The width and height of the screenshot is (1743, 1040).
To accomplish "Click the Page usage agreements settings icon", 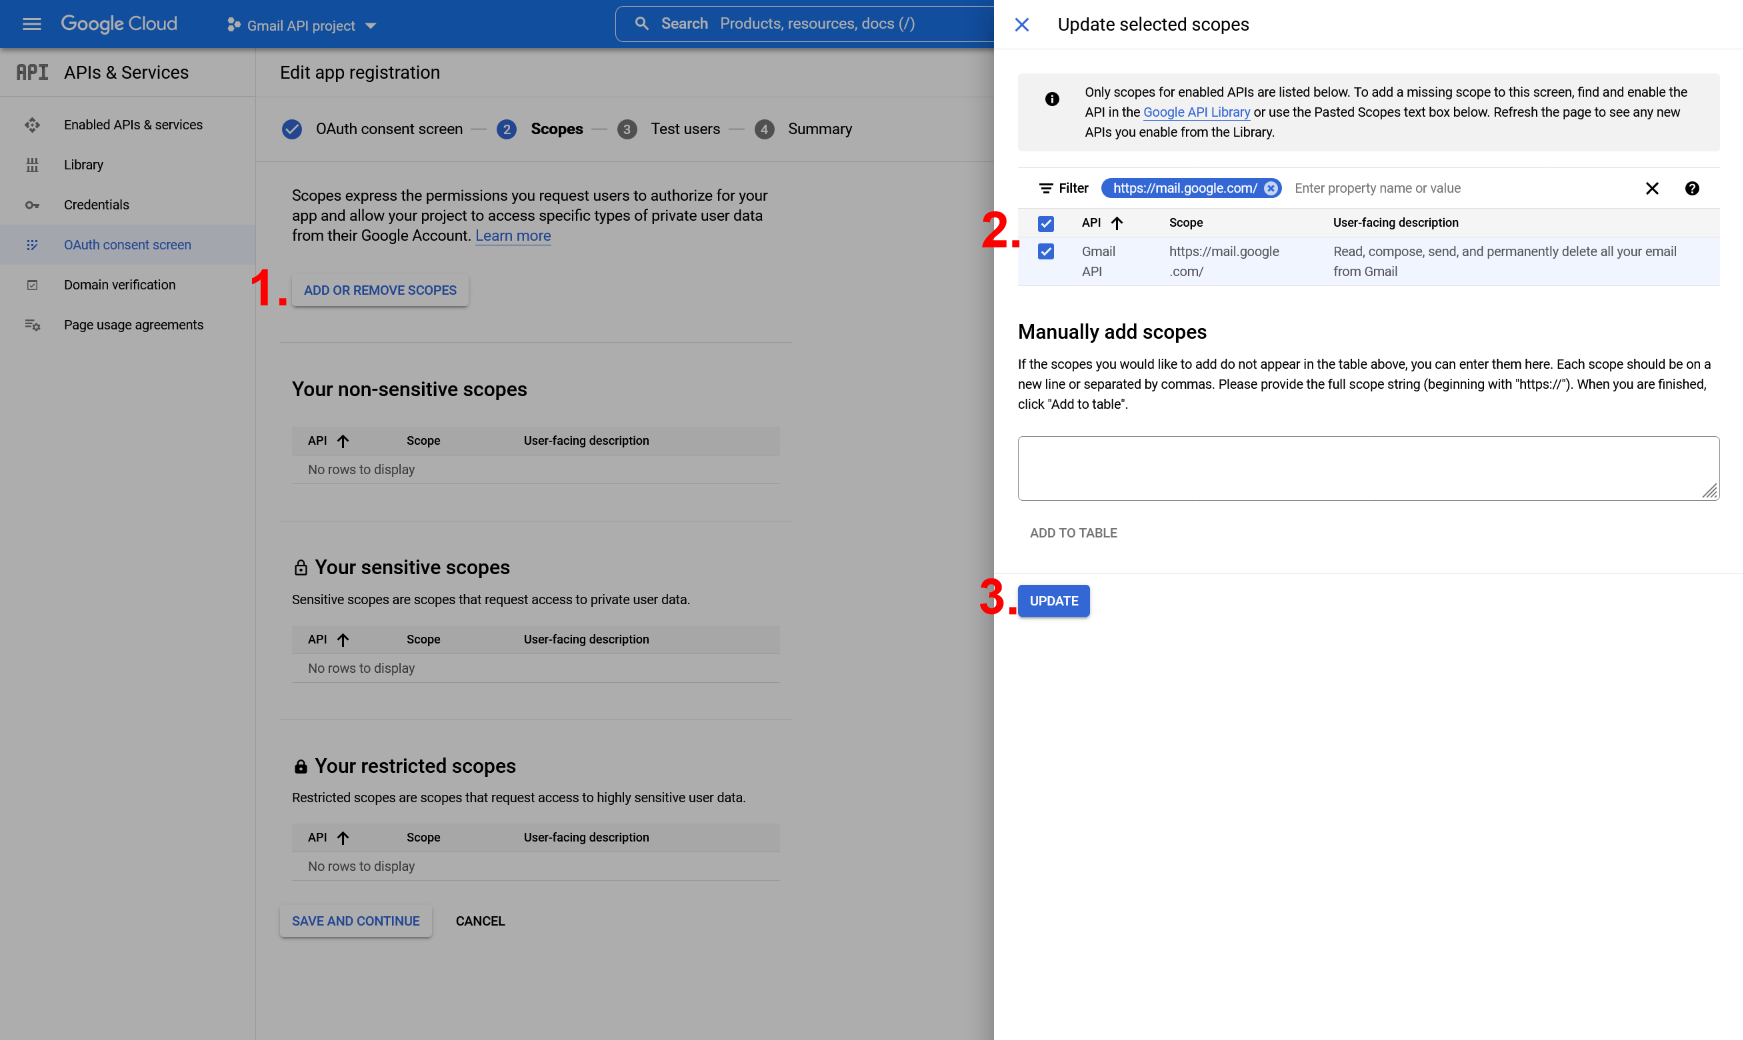I will (32, 325).
